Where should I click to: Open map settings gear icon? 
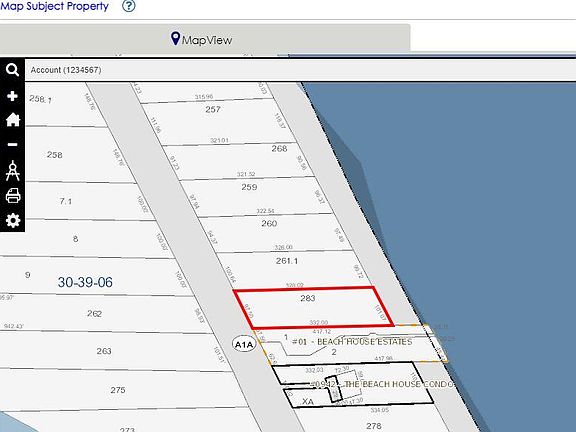pyautogui.click(x=13, y=220)
